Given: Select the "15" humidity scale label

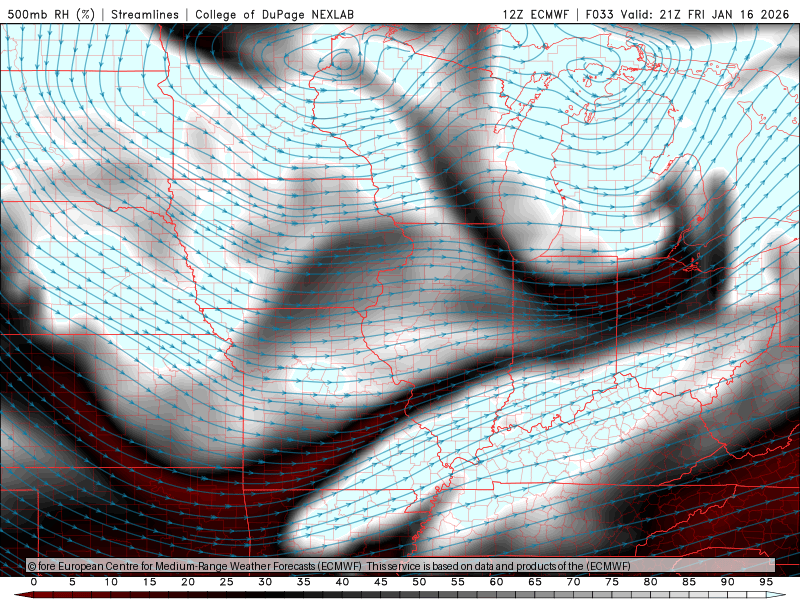Looking at the screenshot, I should pyautogui.click(x=149, y=582).
